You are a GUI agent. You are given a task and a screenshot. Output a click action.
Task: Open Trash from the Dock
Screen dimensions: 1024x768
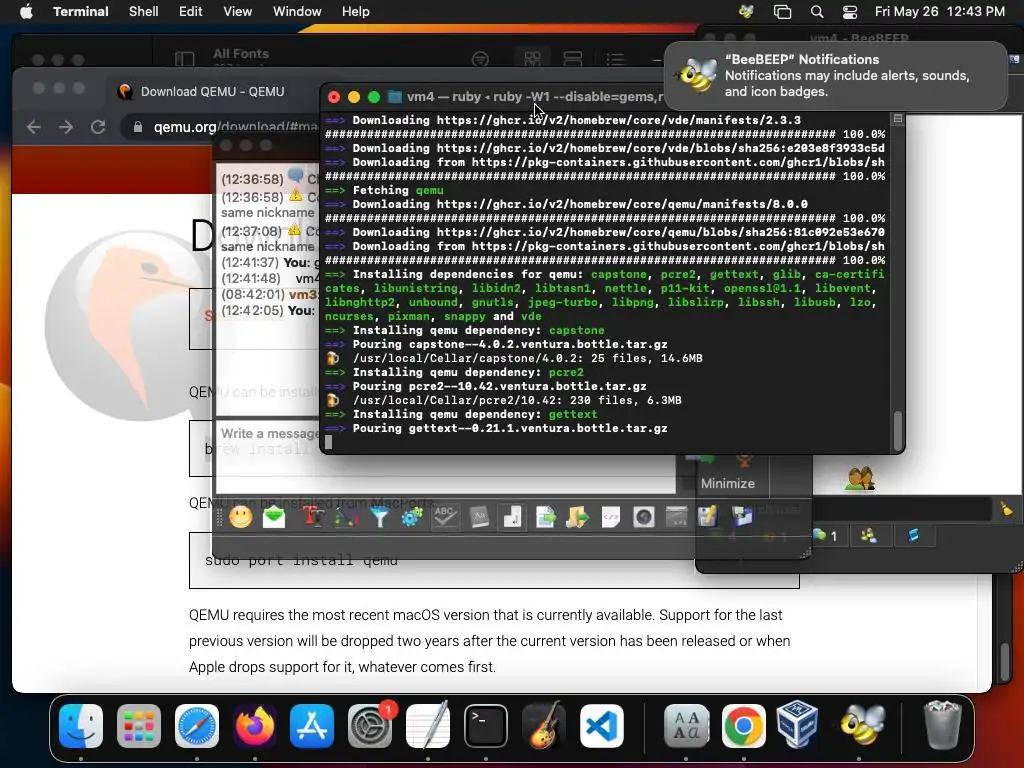click(x=942, y=724)
